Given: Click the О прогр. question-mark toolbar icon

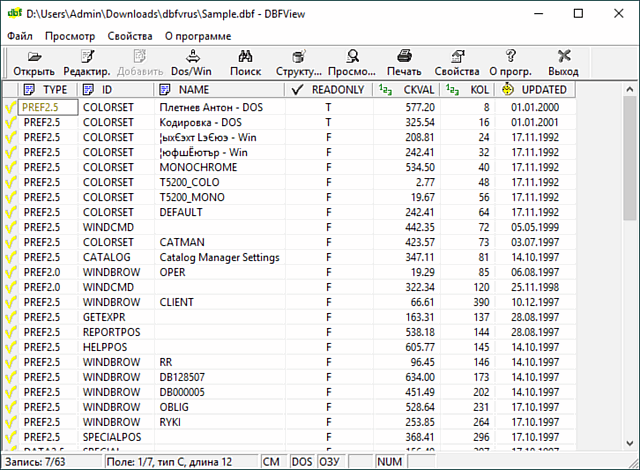Looking at the screenshot, I should tap(510, 57).
